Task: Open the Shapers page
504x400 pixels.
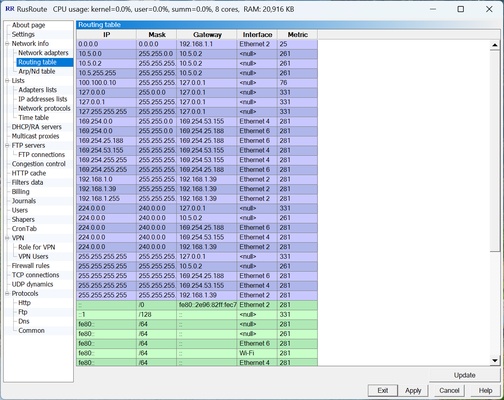Action: pos(23,219)
